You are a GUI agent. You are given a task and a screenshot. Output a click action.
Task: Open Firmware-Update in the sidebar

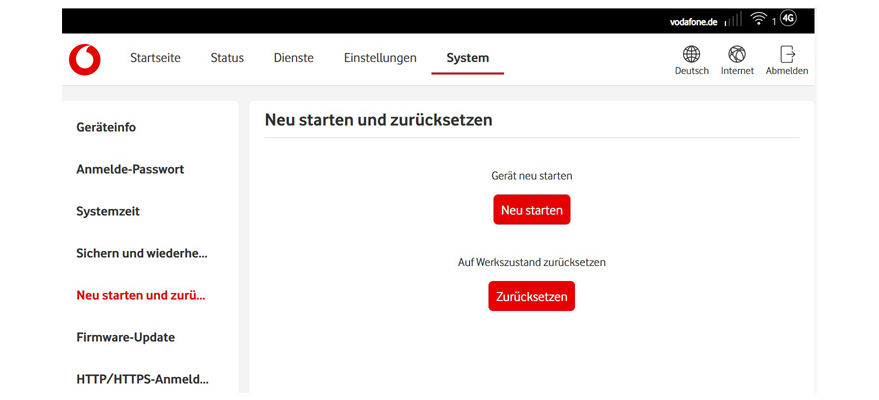(125, 338)
